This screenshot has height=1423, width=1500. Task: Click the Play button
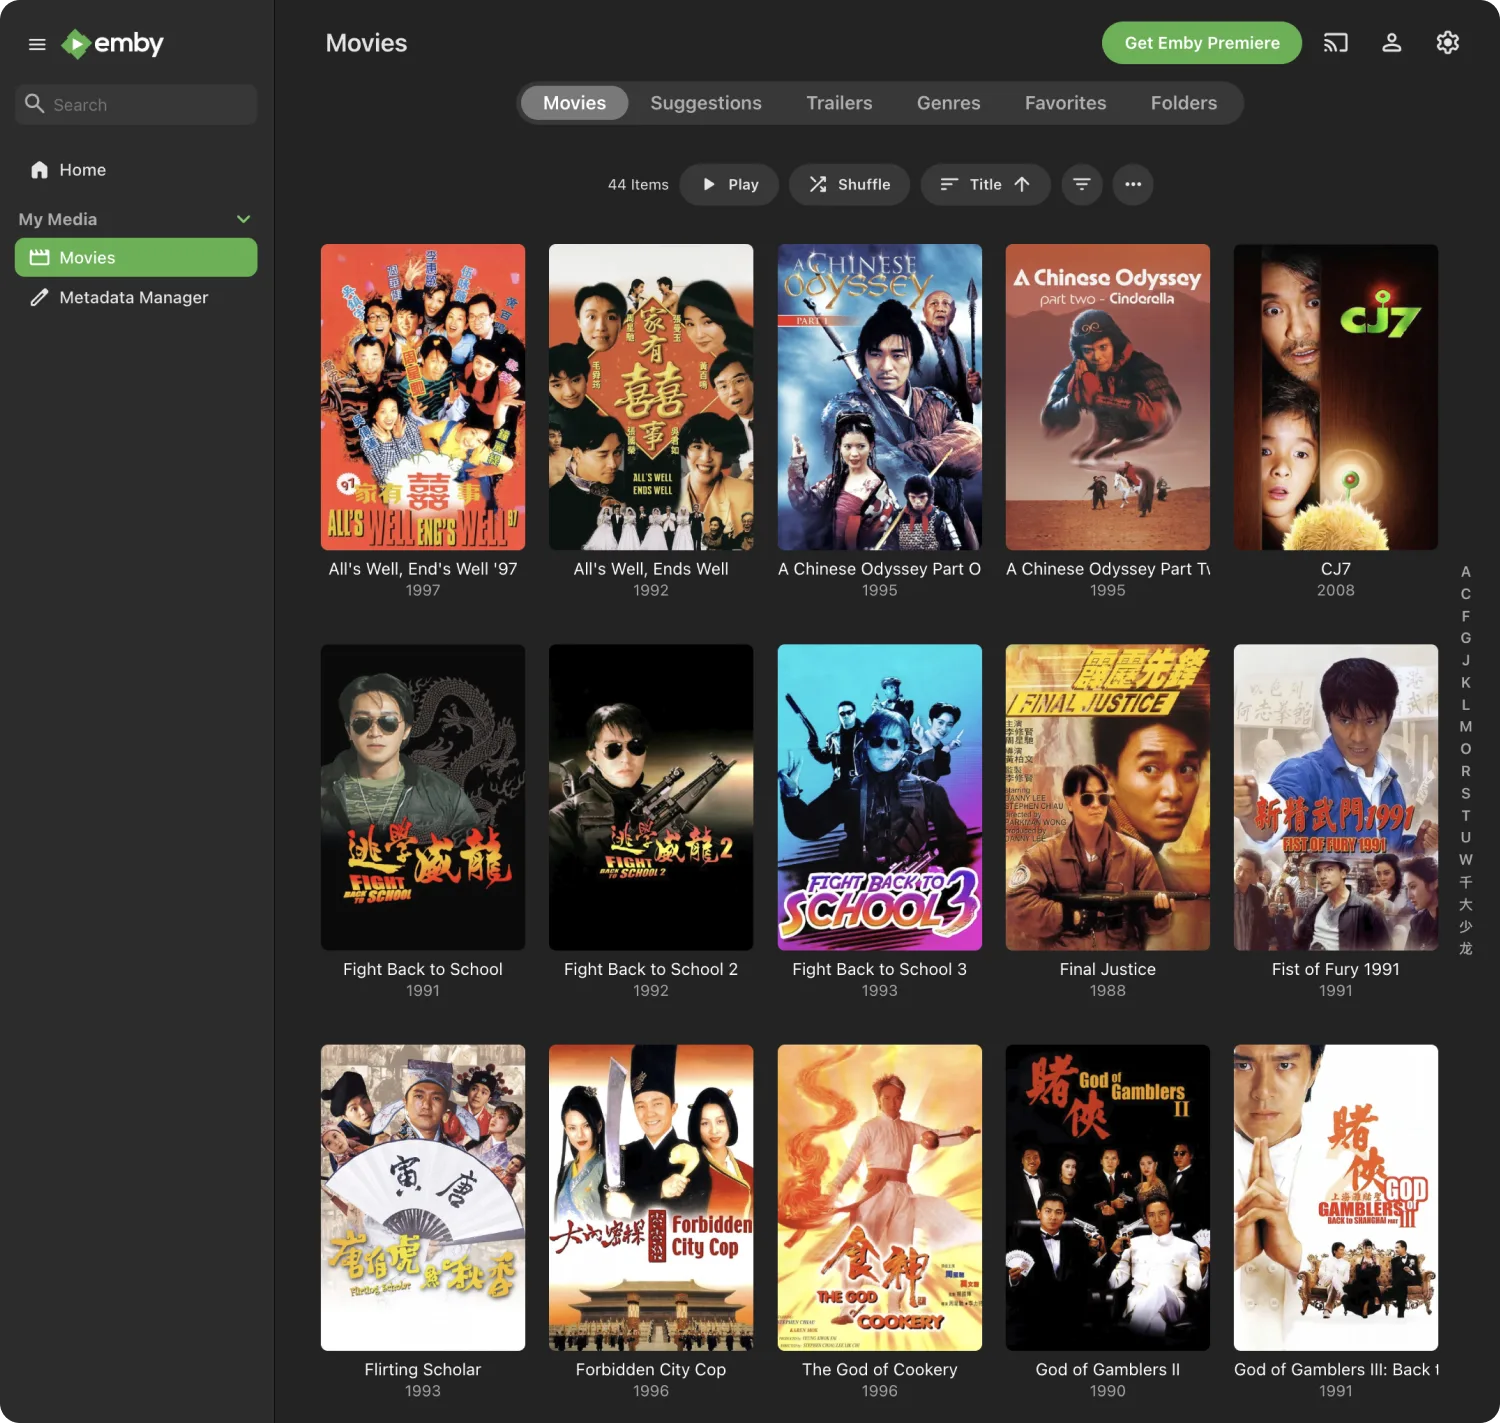(729, 184)
